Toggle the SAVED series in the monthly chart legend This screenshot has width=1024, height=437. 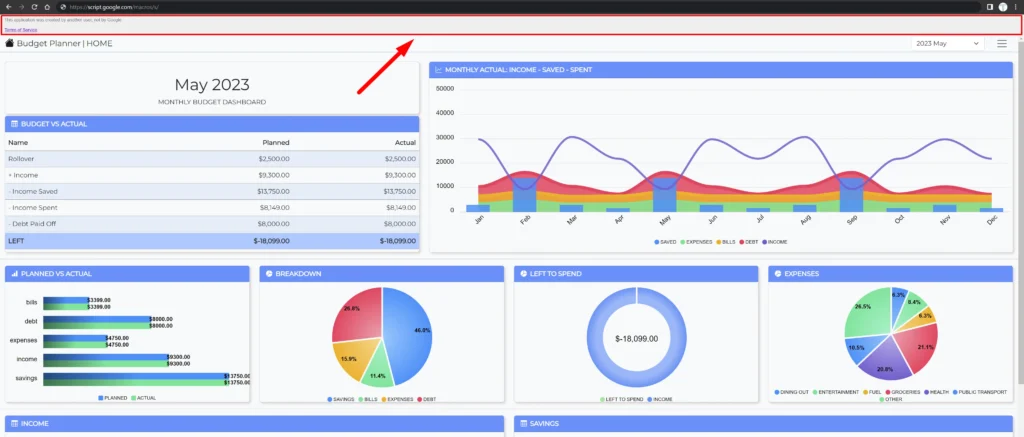pyautogui.click(x=665, y=242)
